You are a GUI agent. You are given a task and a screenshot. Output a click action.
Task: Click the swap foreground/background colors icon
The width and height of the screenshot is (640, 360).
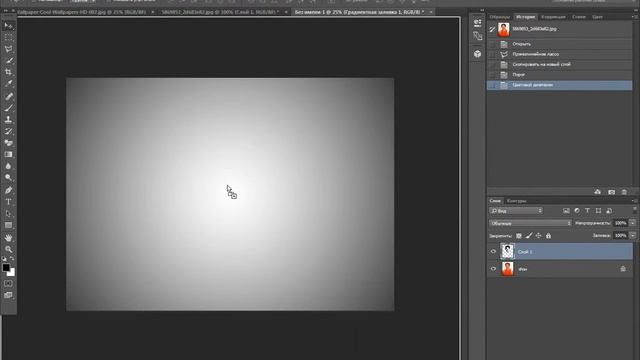click(x=12, y=259)
